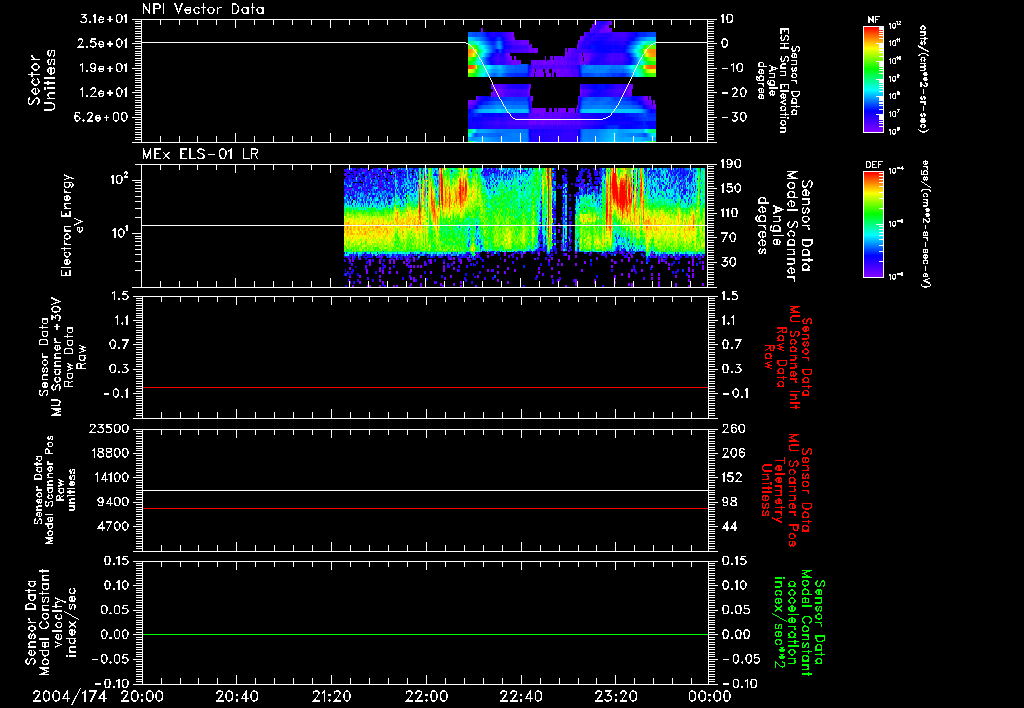
Task: Click the '00:00' time tick label
Action: 710,697
